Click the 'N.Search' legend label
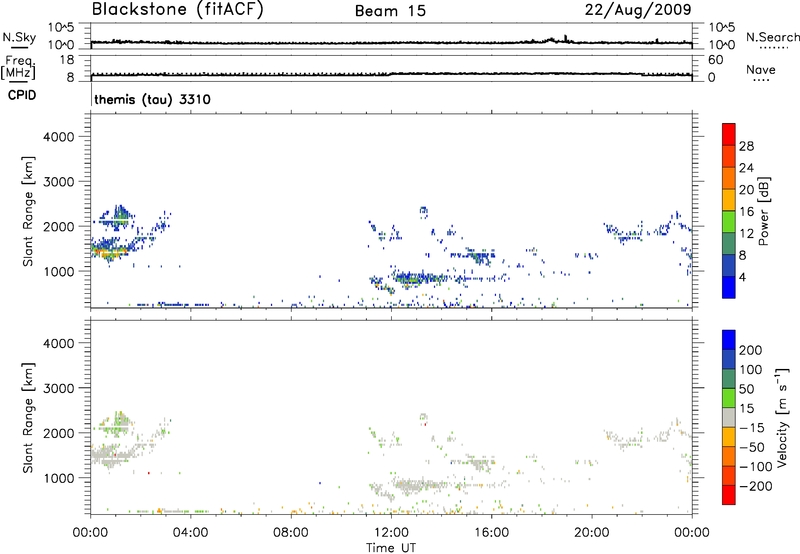The height and width of the screenshot is (554, 800). coord(772,37)
